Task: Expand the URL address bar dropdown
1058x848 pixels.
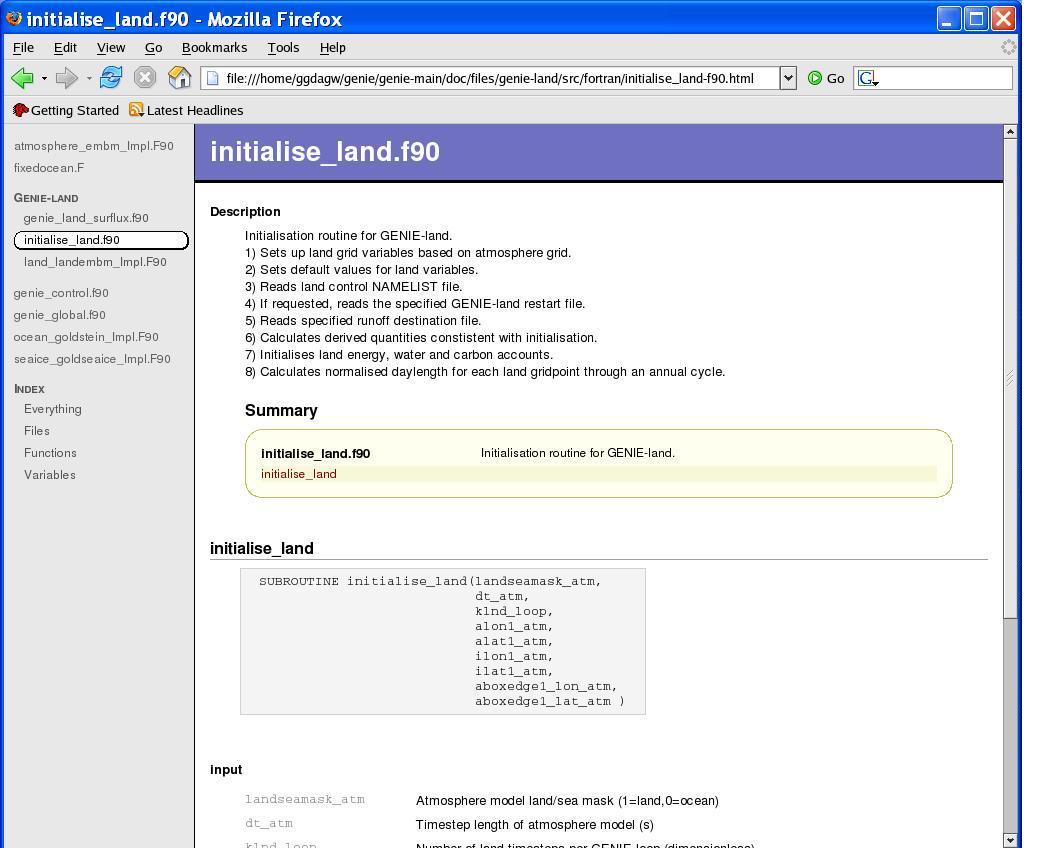Action: click(788, 78)
